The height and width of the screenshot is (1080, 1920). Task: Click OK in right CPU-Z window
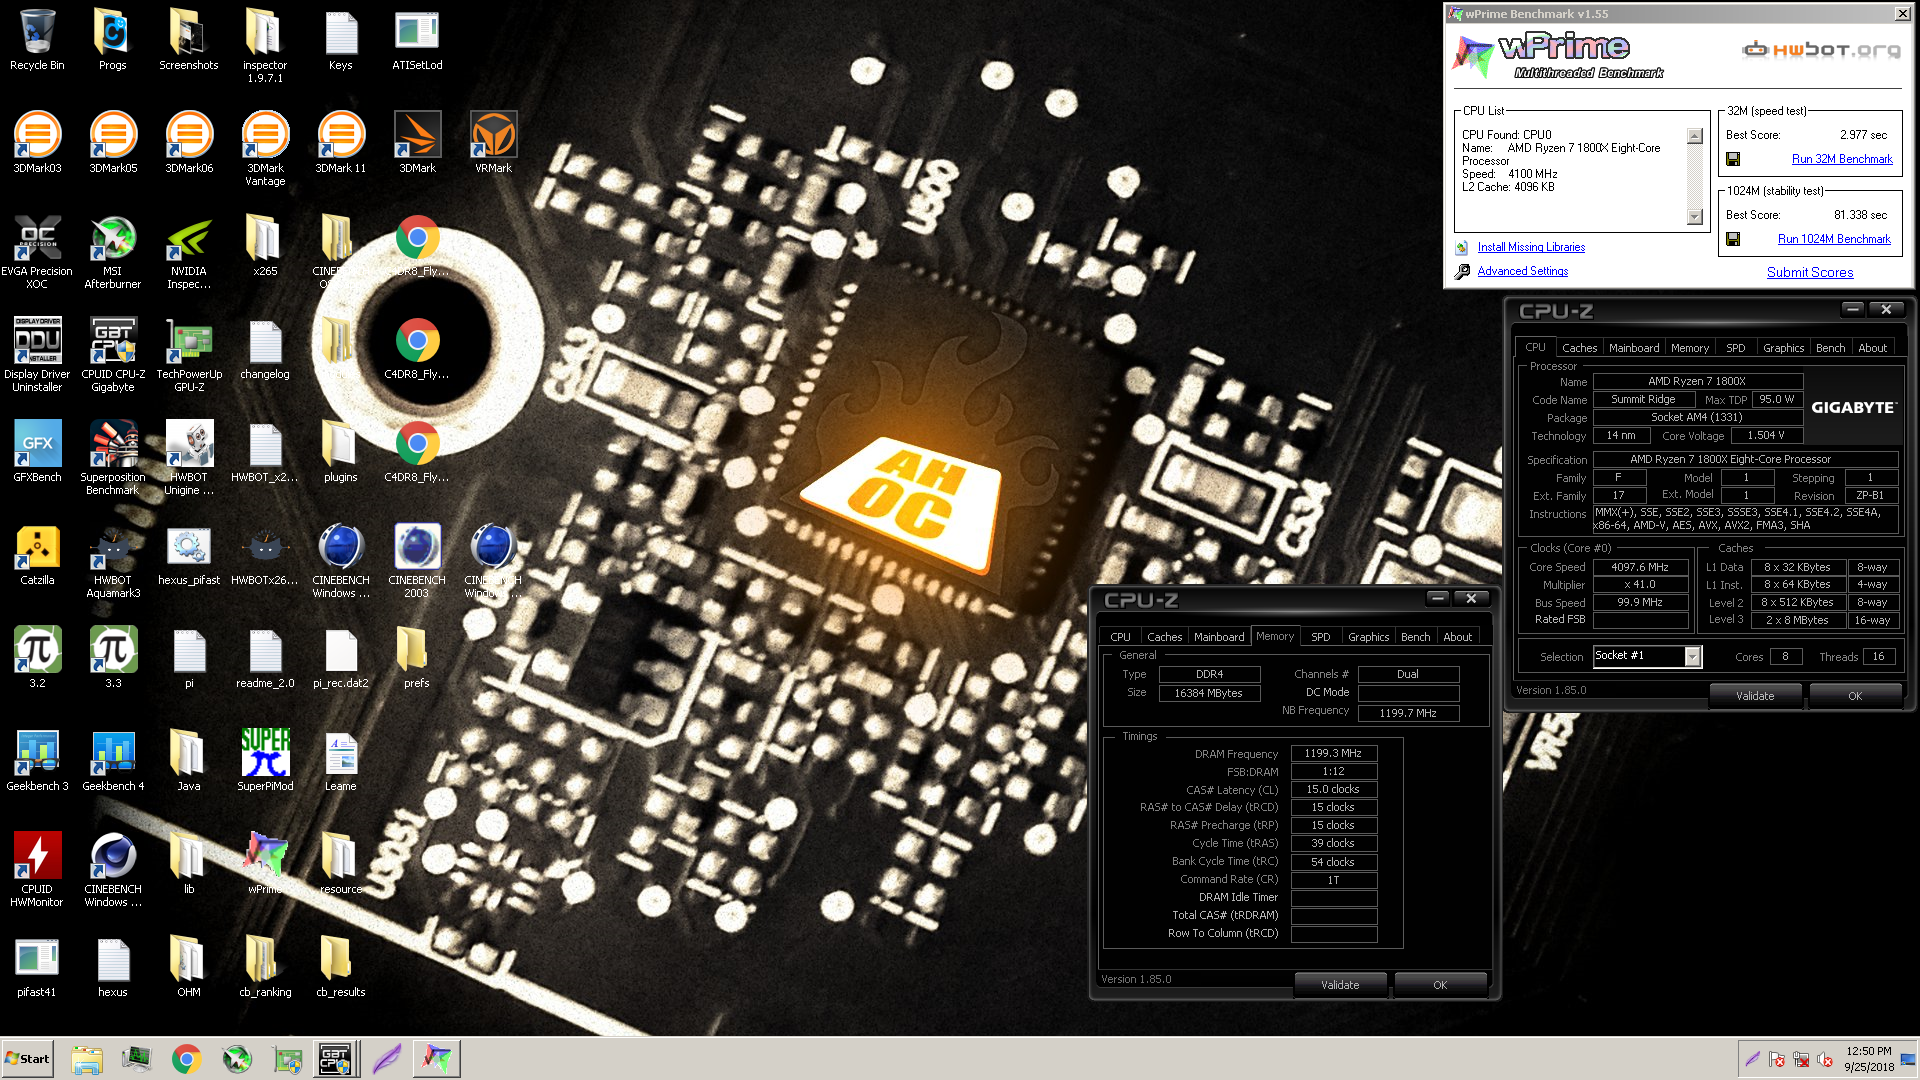pos(1855,696)
